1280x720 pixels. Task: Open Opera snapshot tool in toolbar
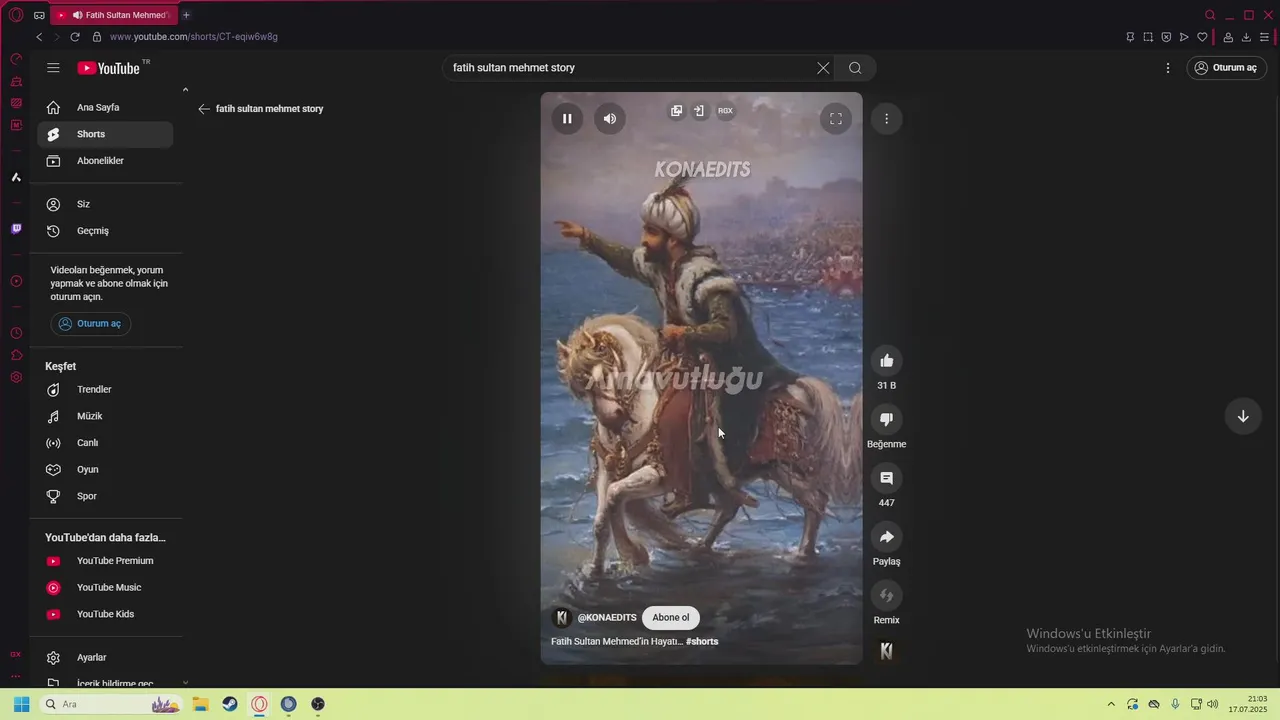coord(1148,37)
